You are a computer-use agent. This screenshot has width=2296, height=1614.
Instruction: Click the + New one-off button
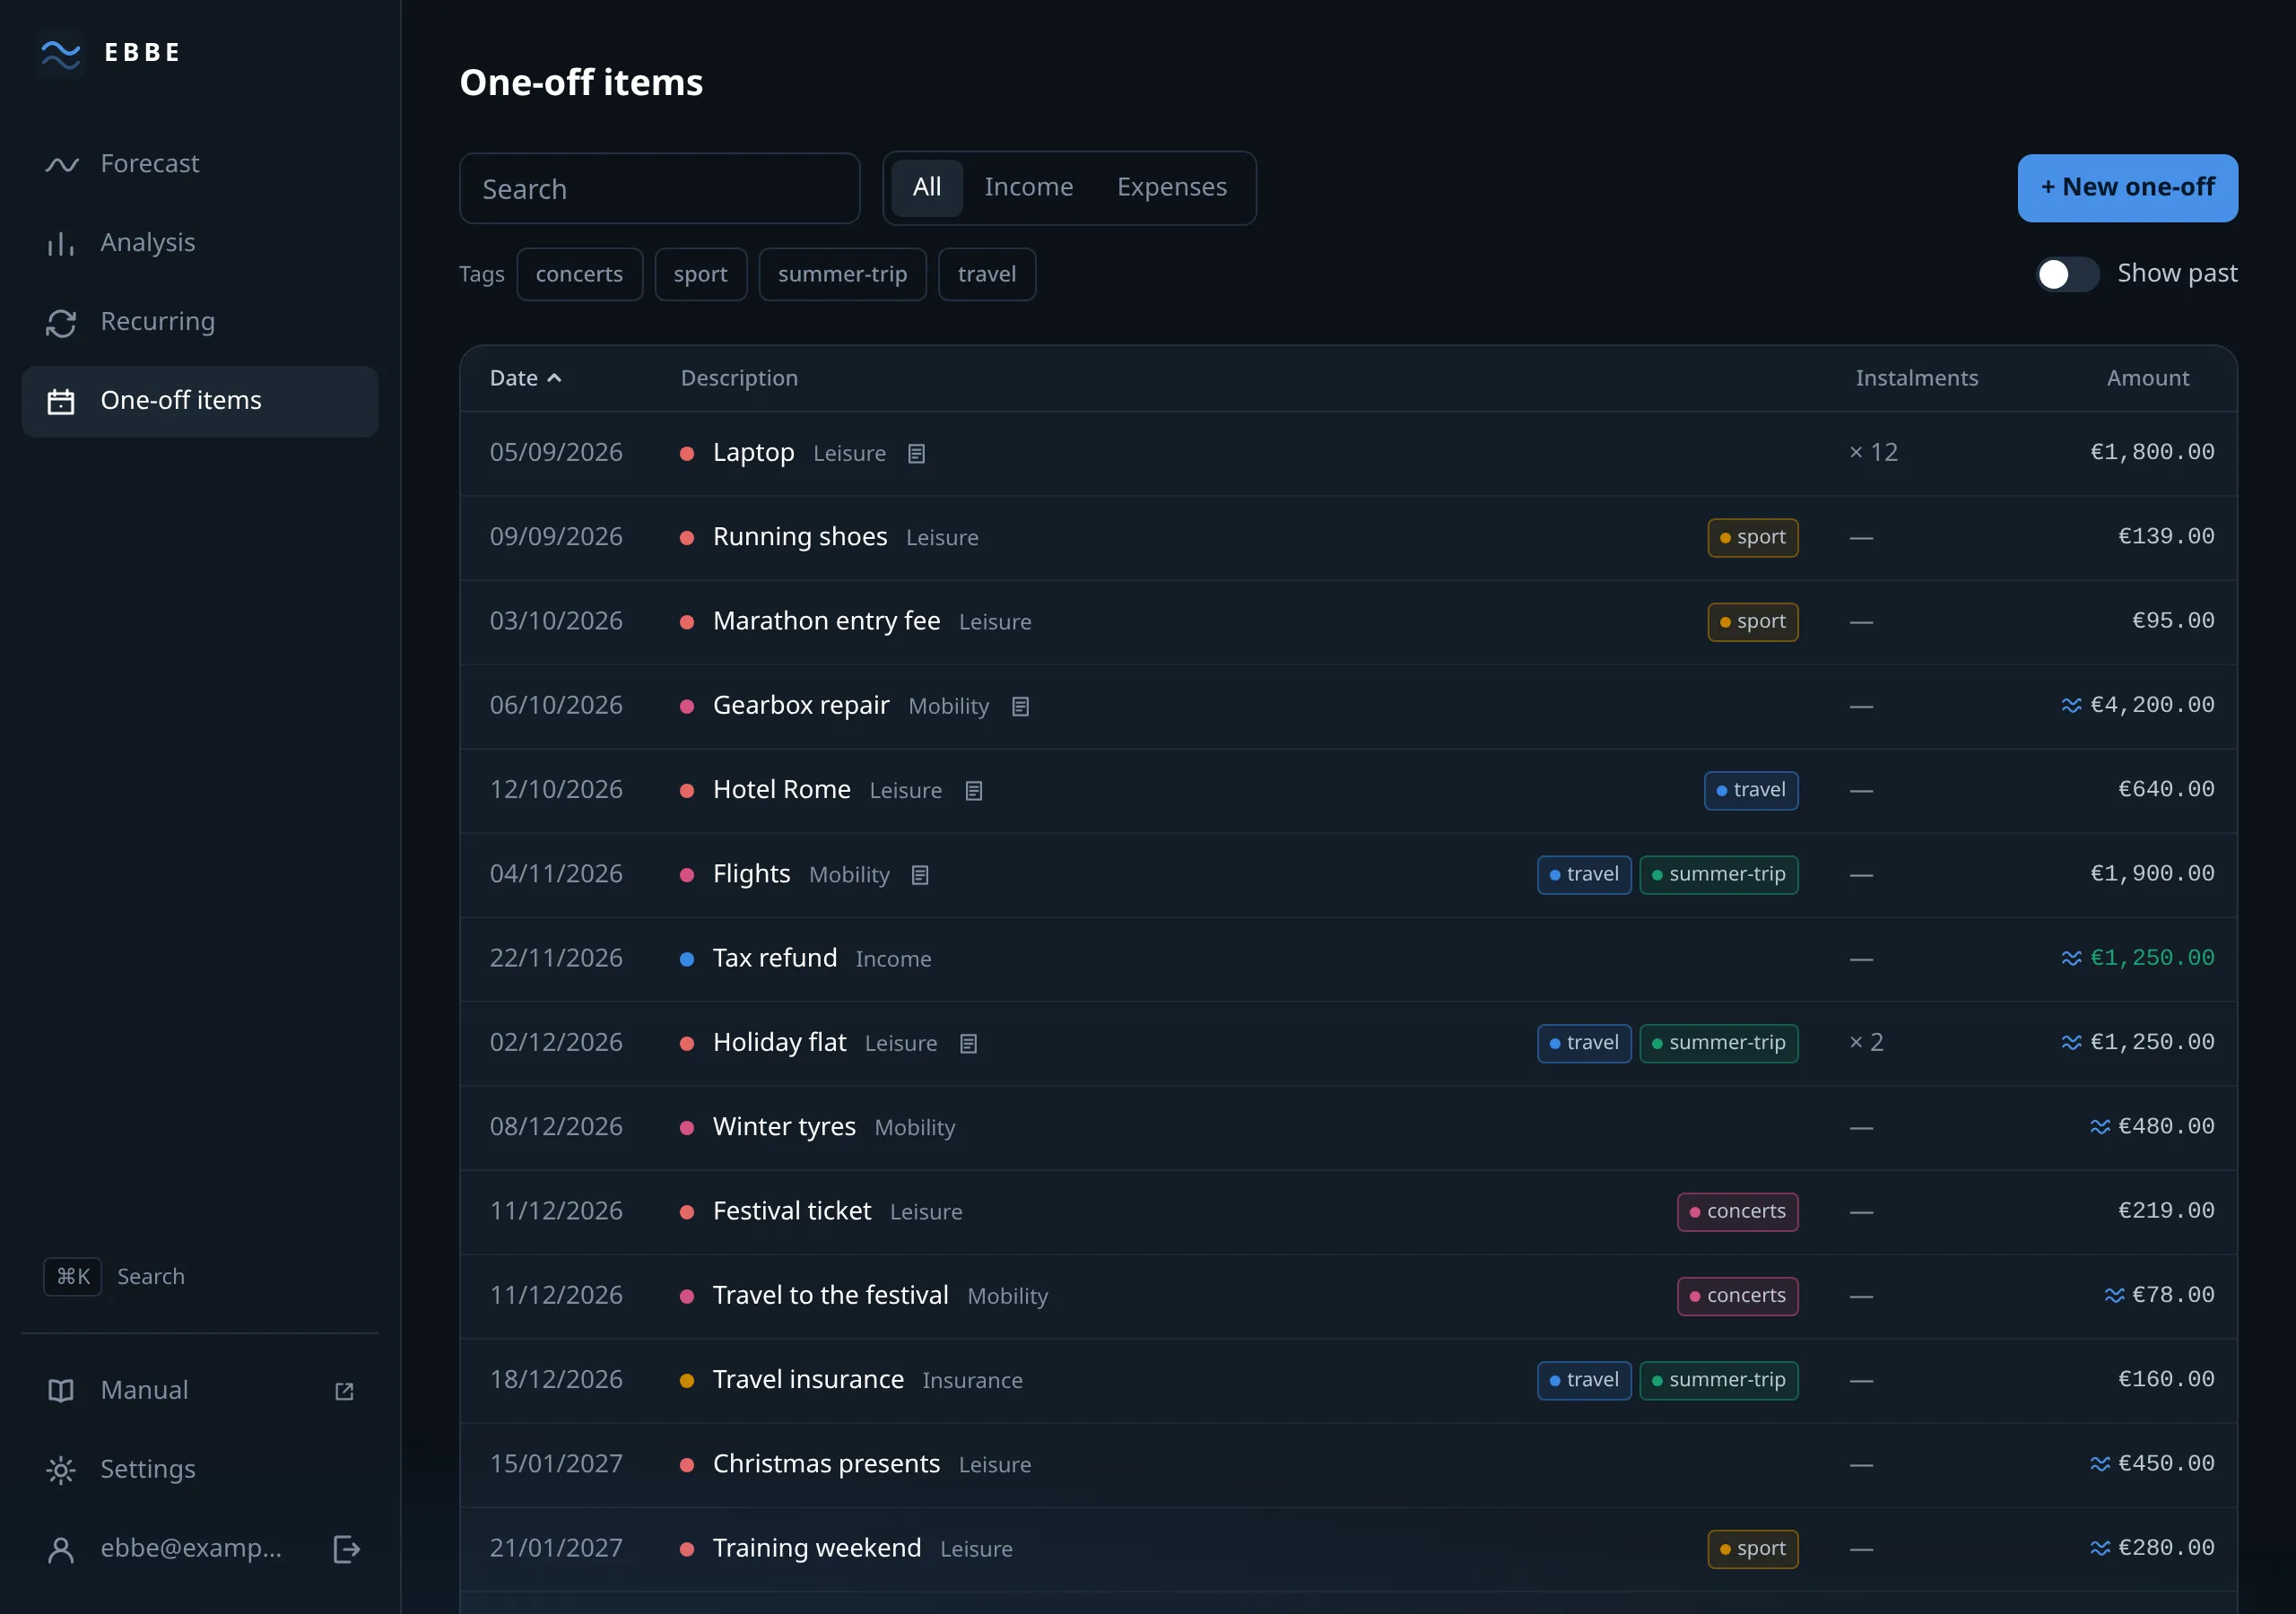(2127, 188)
